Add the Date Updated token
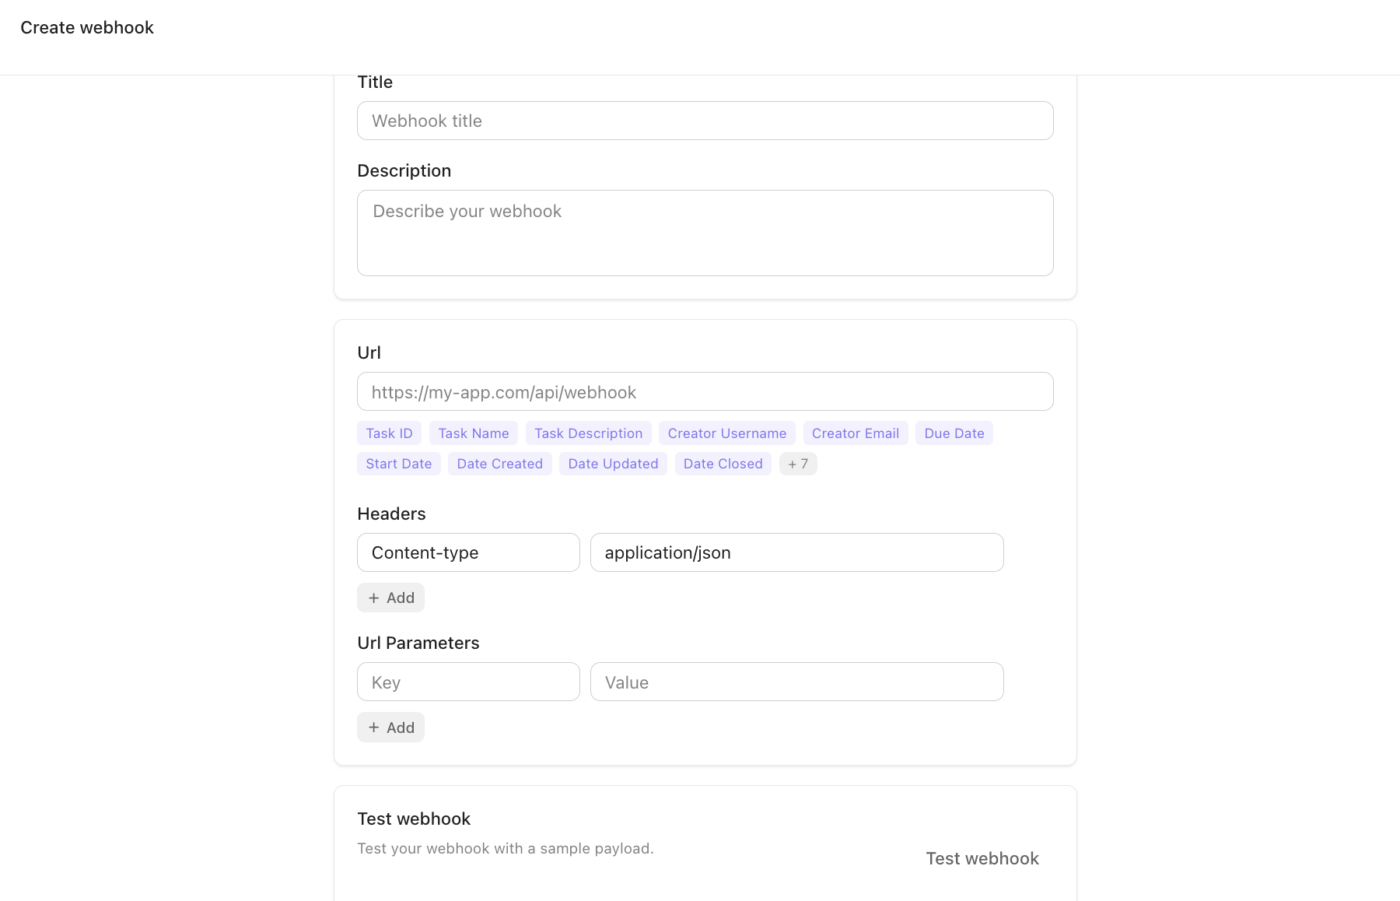The height and width of the screenshot is (901, 1400). click(x=612, y=463)
